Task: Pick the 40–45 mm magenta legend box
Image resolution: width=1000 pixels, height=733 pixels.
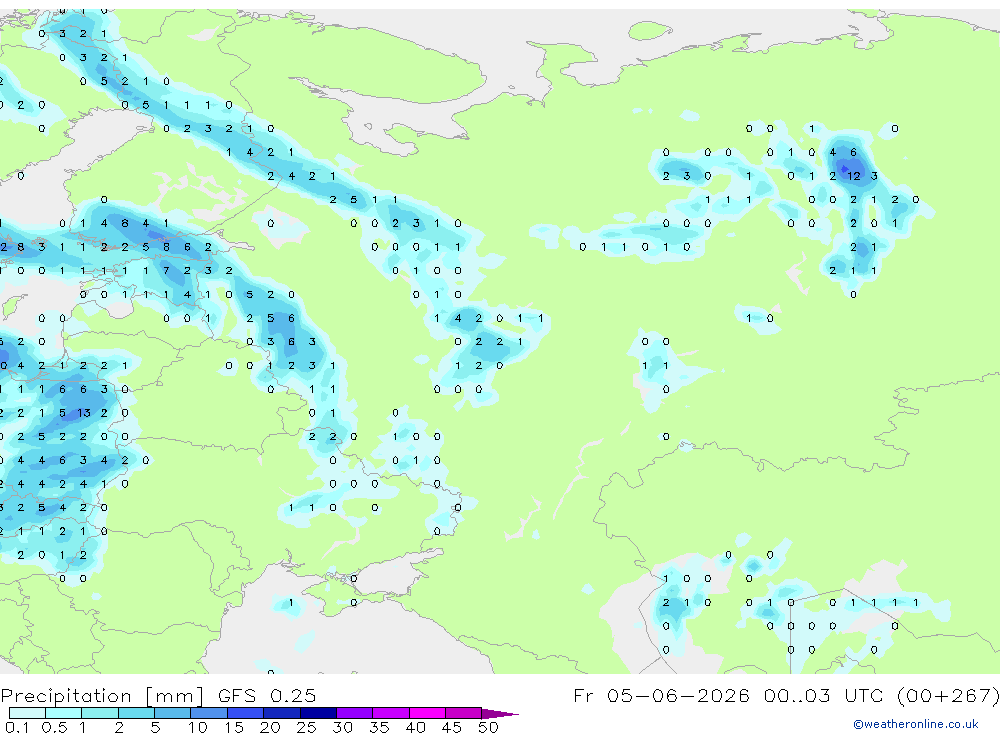Action: coord(427,713)
